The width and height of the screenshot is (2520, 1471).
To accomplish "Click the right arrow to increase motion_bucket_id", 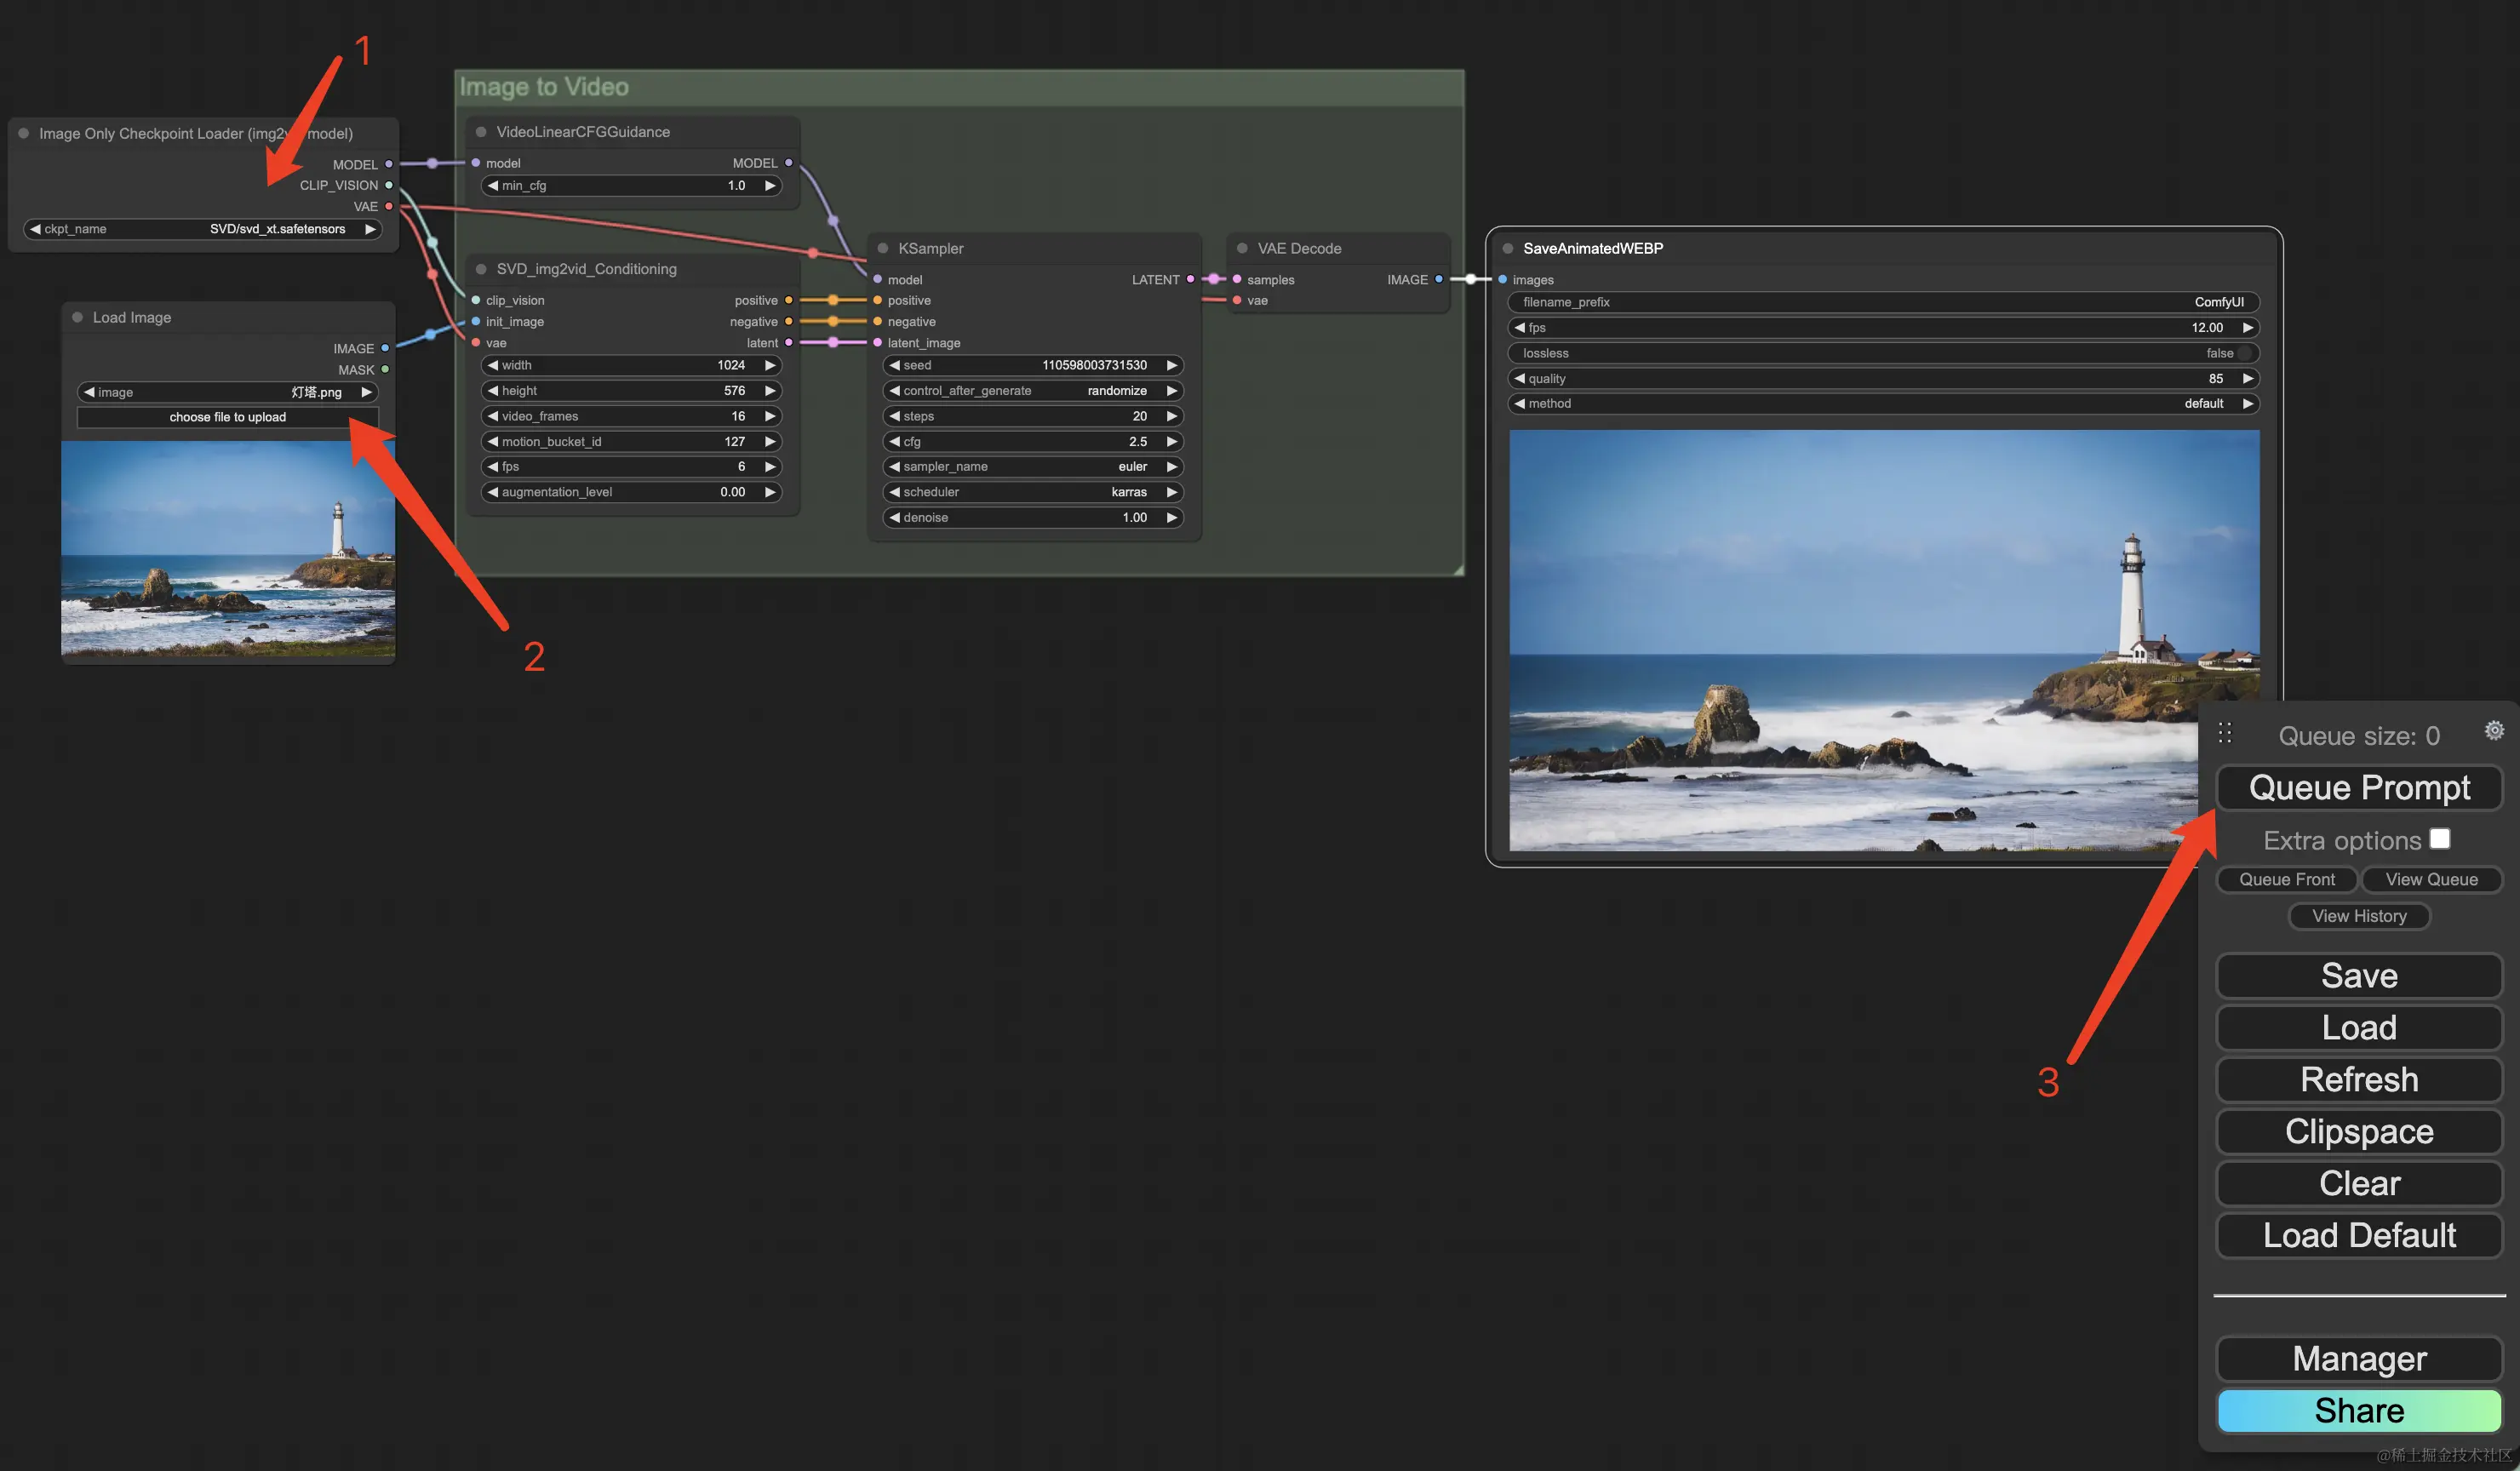I will tap(770, 441).
